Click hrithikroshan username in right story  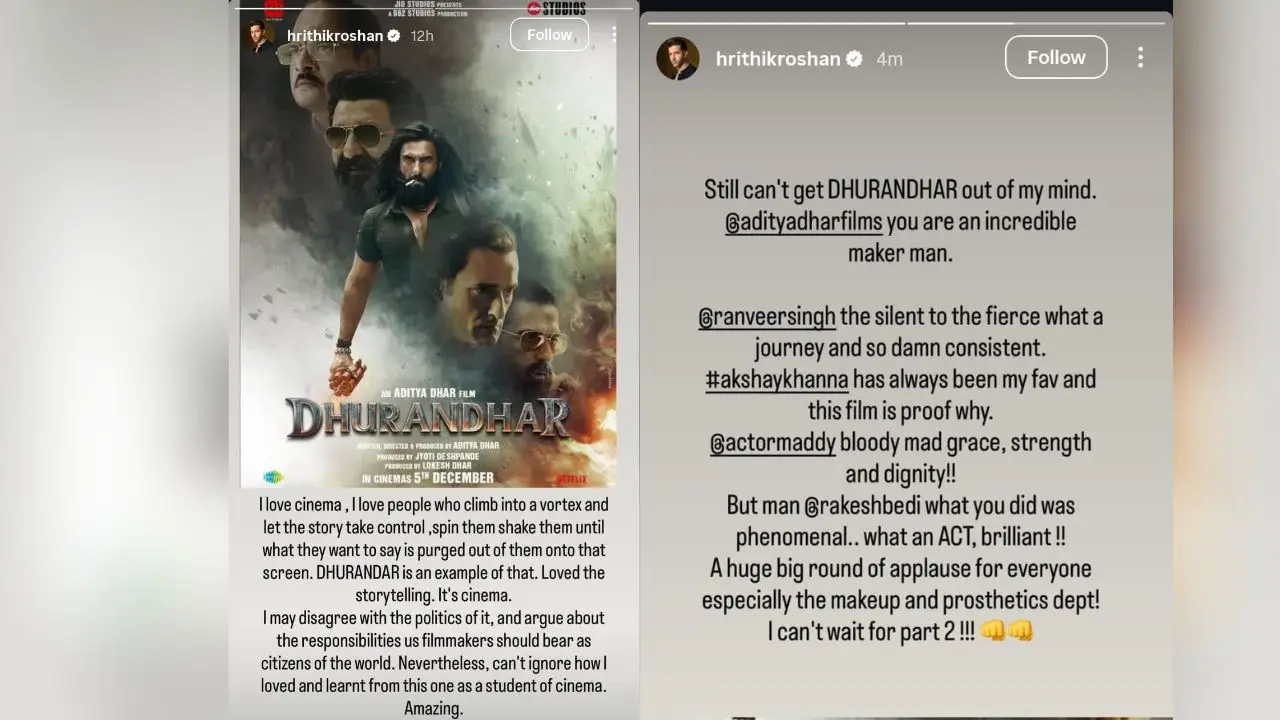point(778,59)
